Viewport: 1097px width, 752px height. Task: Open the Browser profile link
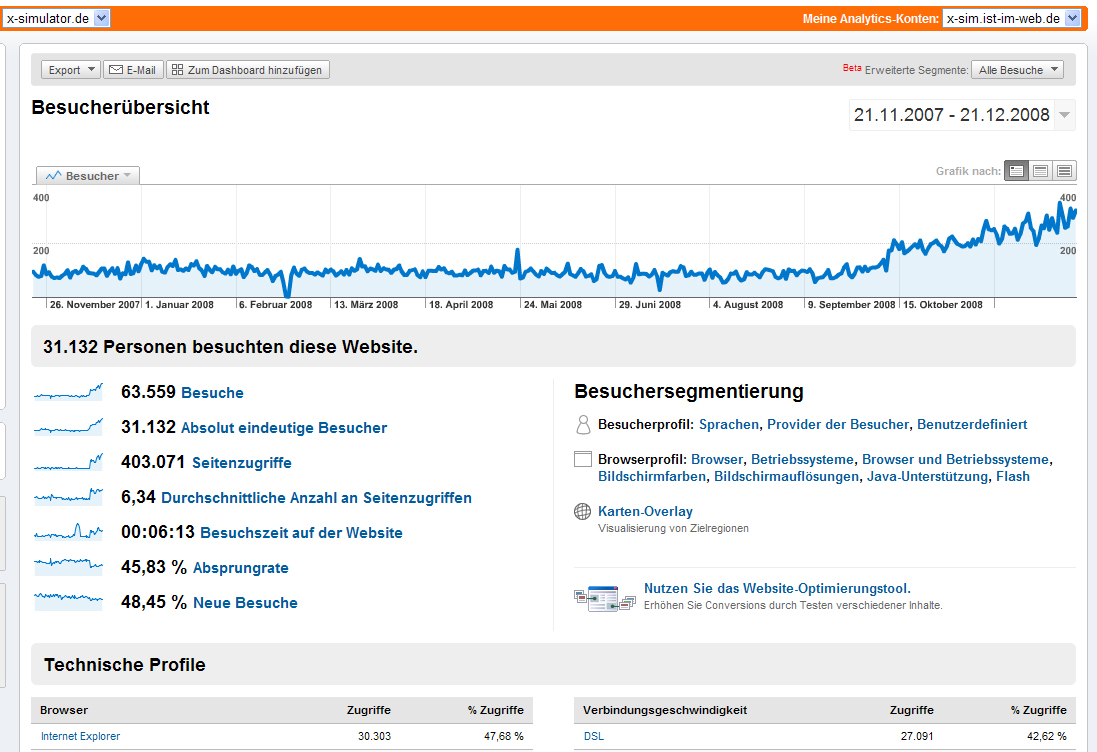click(716, 460)
